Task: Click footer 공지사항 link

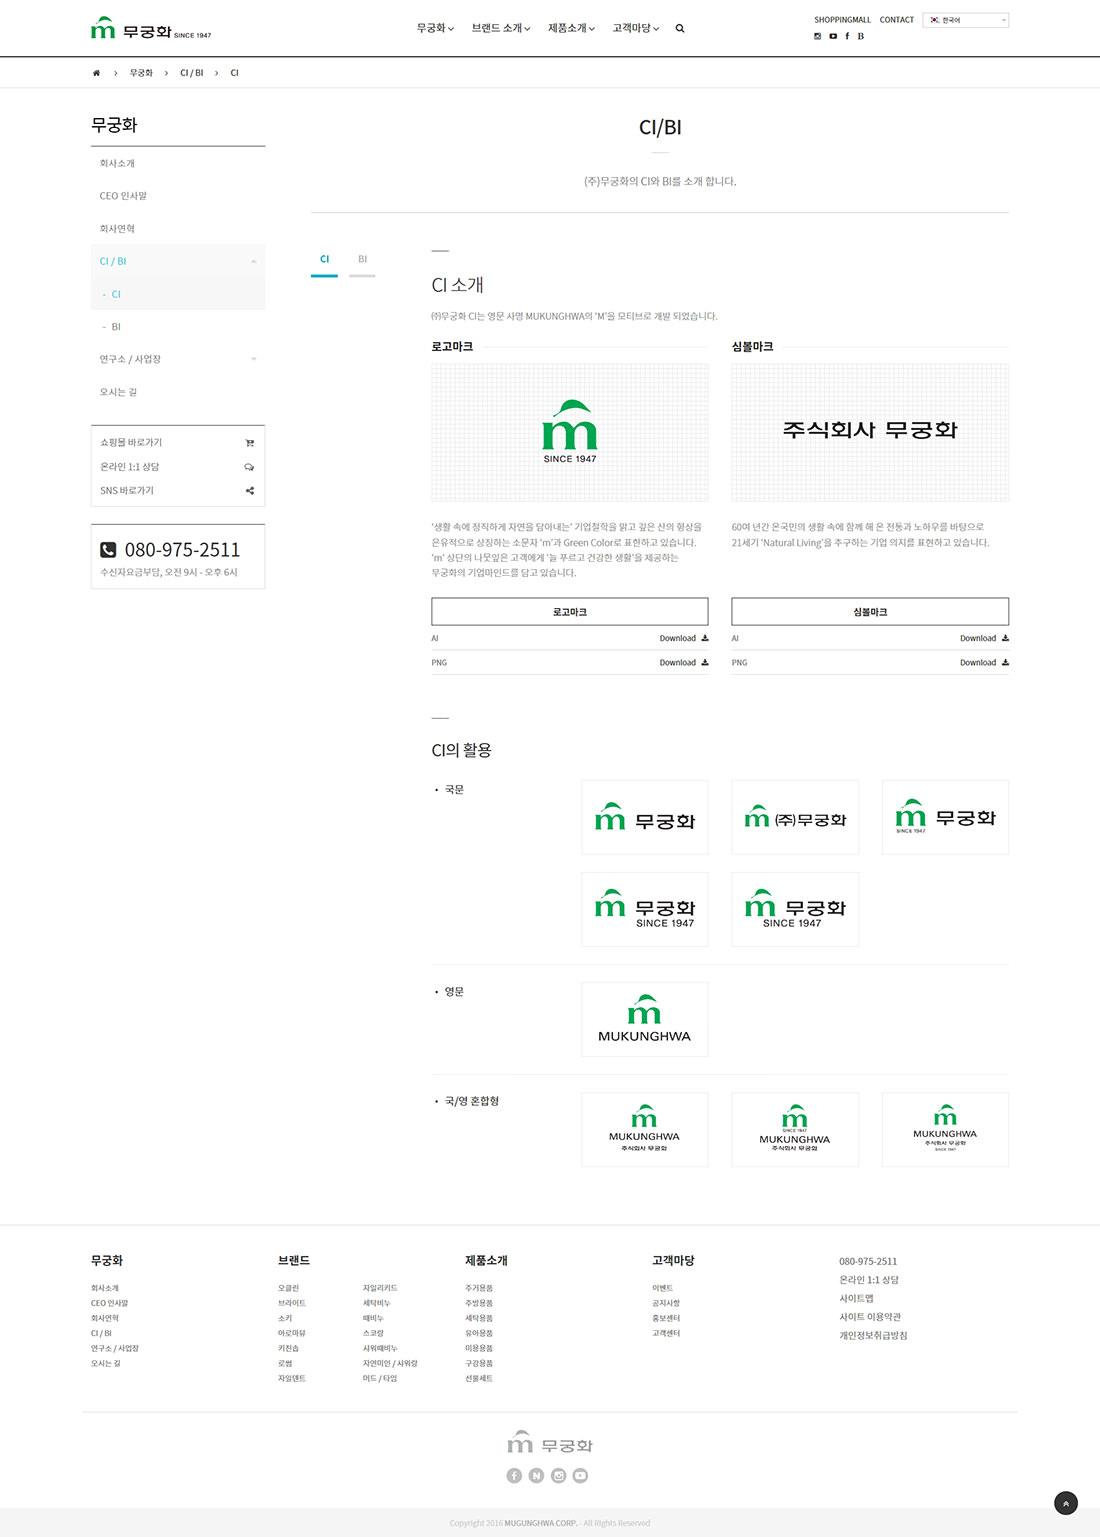Action: tap(666, 1303)
